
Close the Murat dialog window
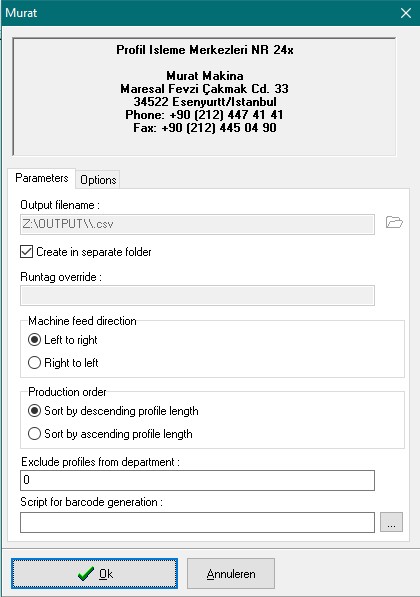click(406, 13)
